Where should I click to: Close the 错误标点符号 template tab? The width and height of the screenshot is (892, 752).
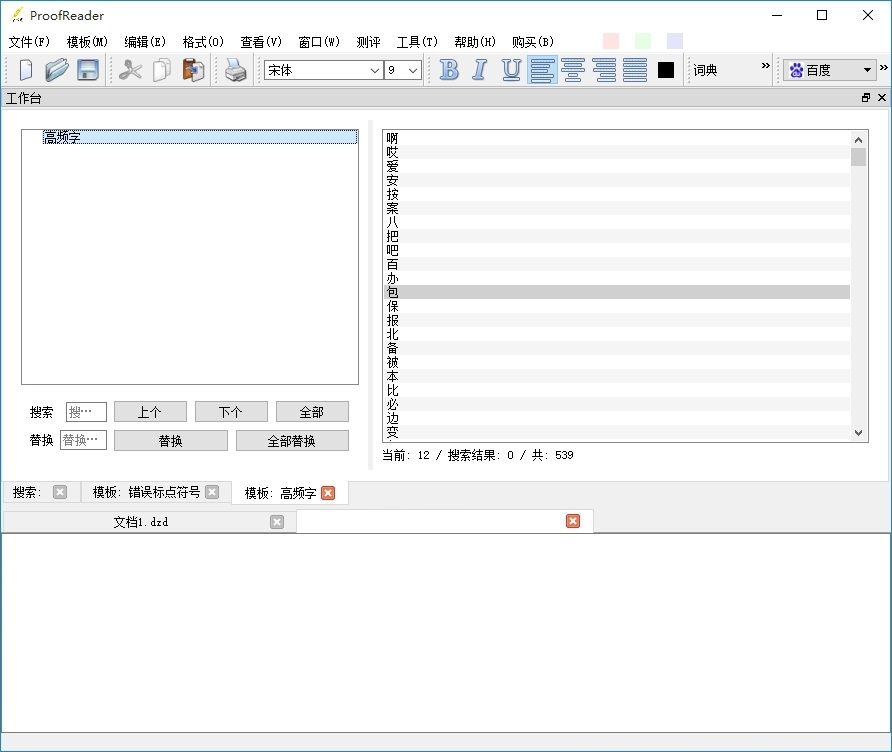coord(212,492)
